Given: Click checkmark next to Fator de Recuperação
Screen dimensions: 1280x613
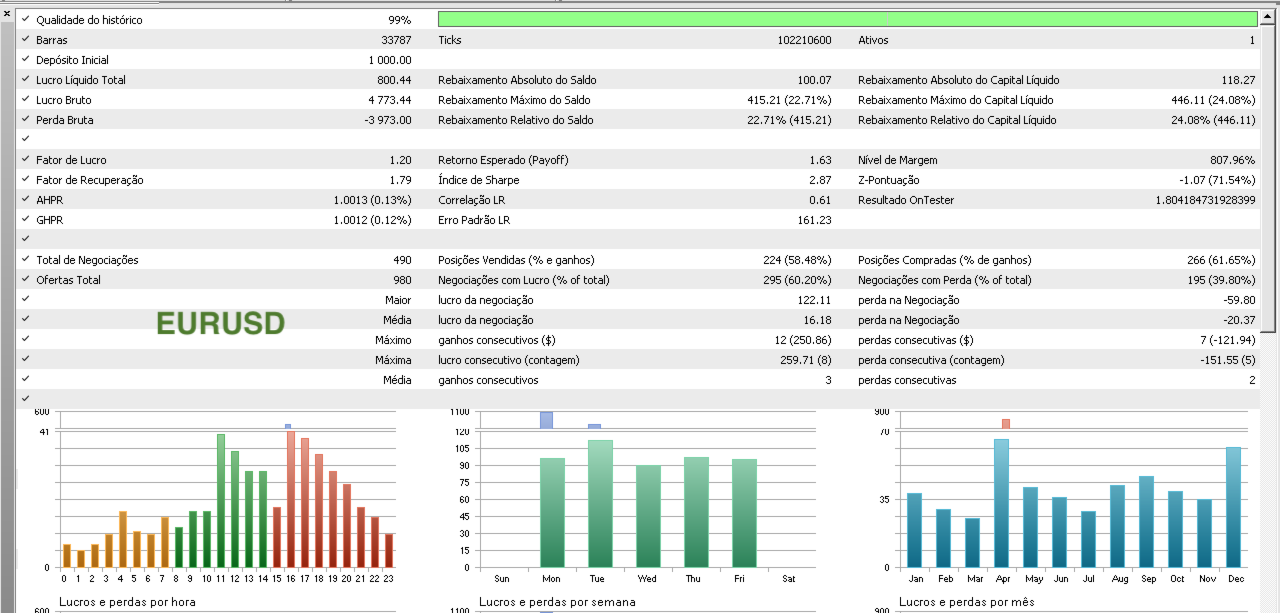Looking at the screenshot, I should click(x=25, y=180).
